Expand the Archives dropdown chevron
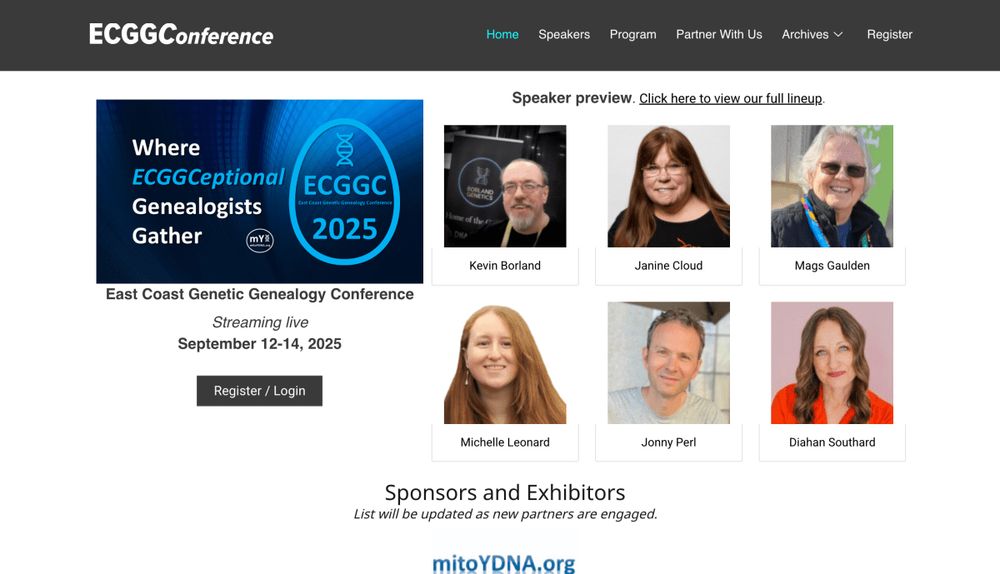This screenshot has height=574, width=1000. tap(838, 34)
